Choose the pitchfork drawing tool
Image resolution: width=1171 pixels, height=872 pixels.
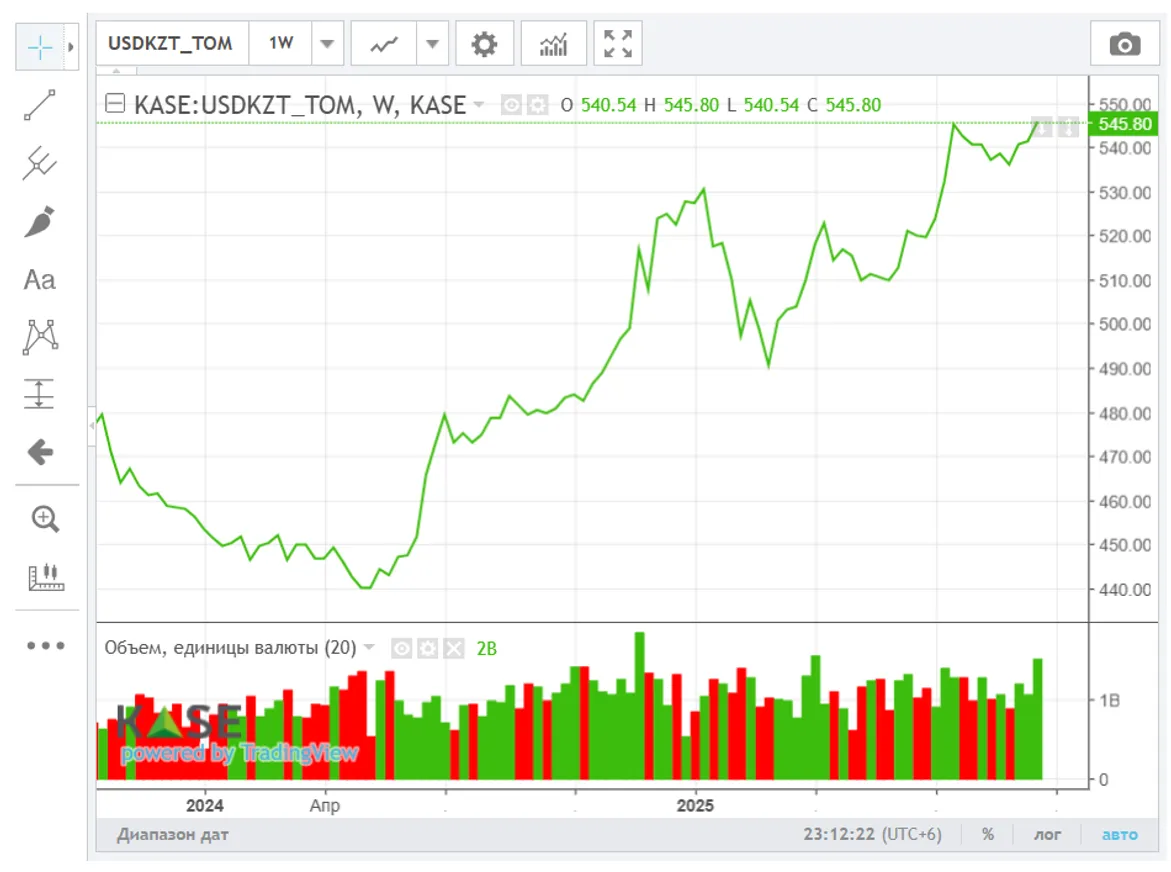click(x=40, y=162)
